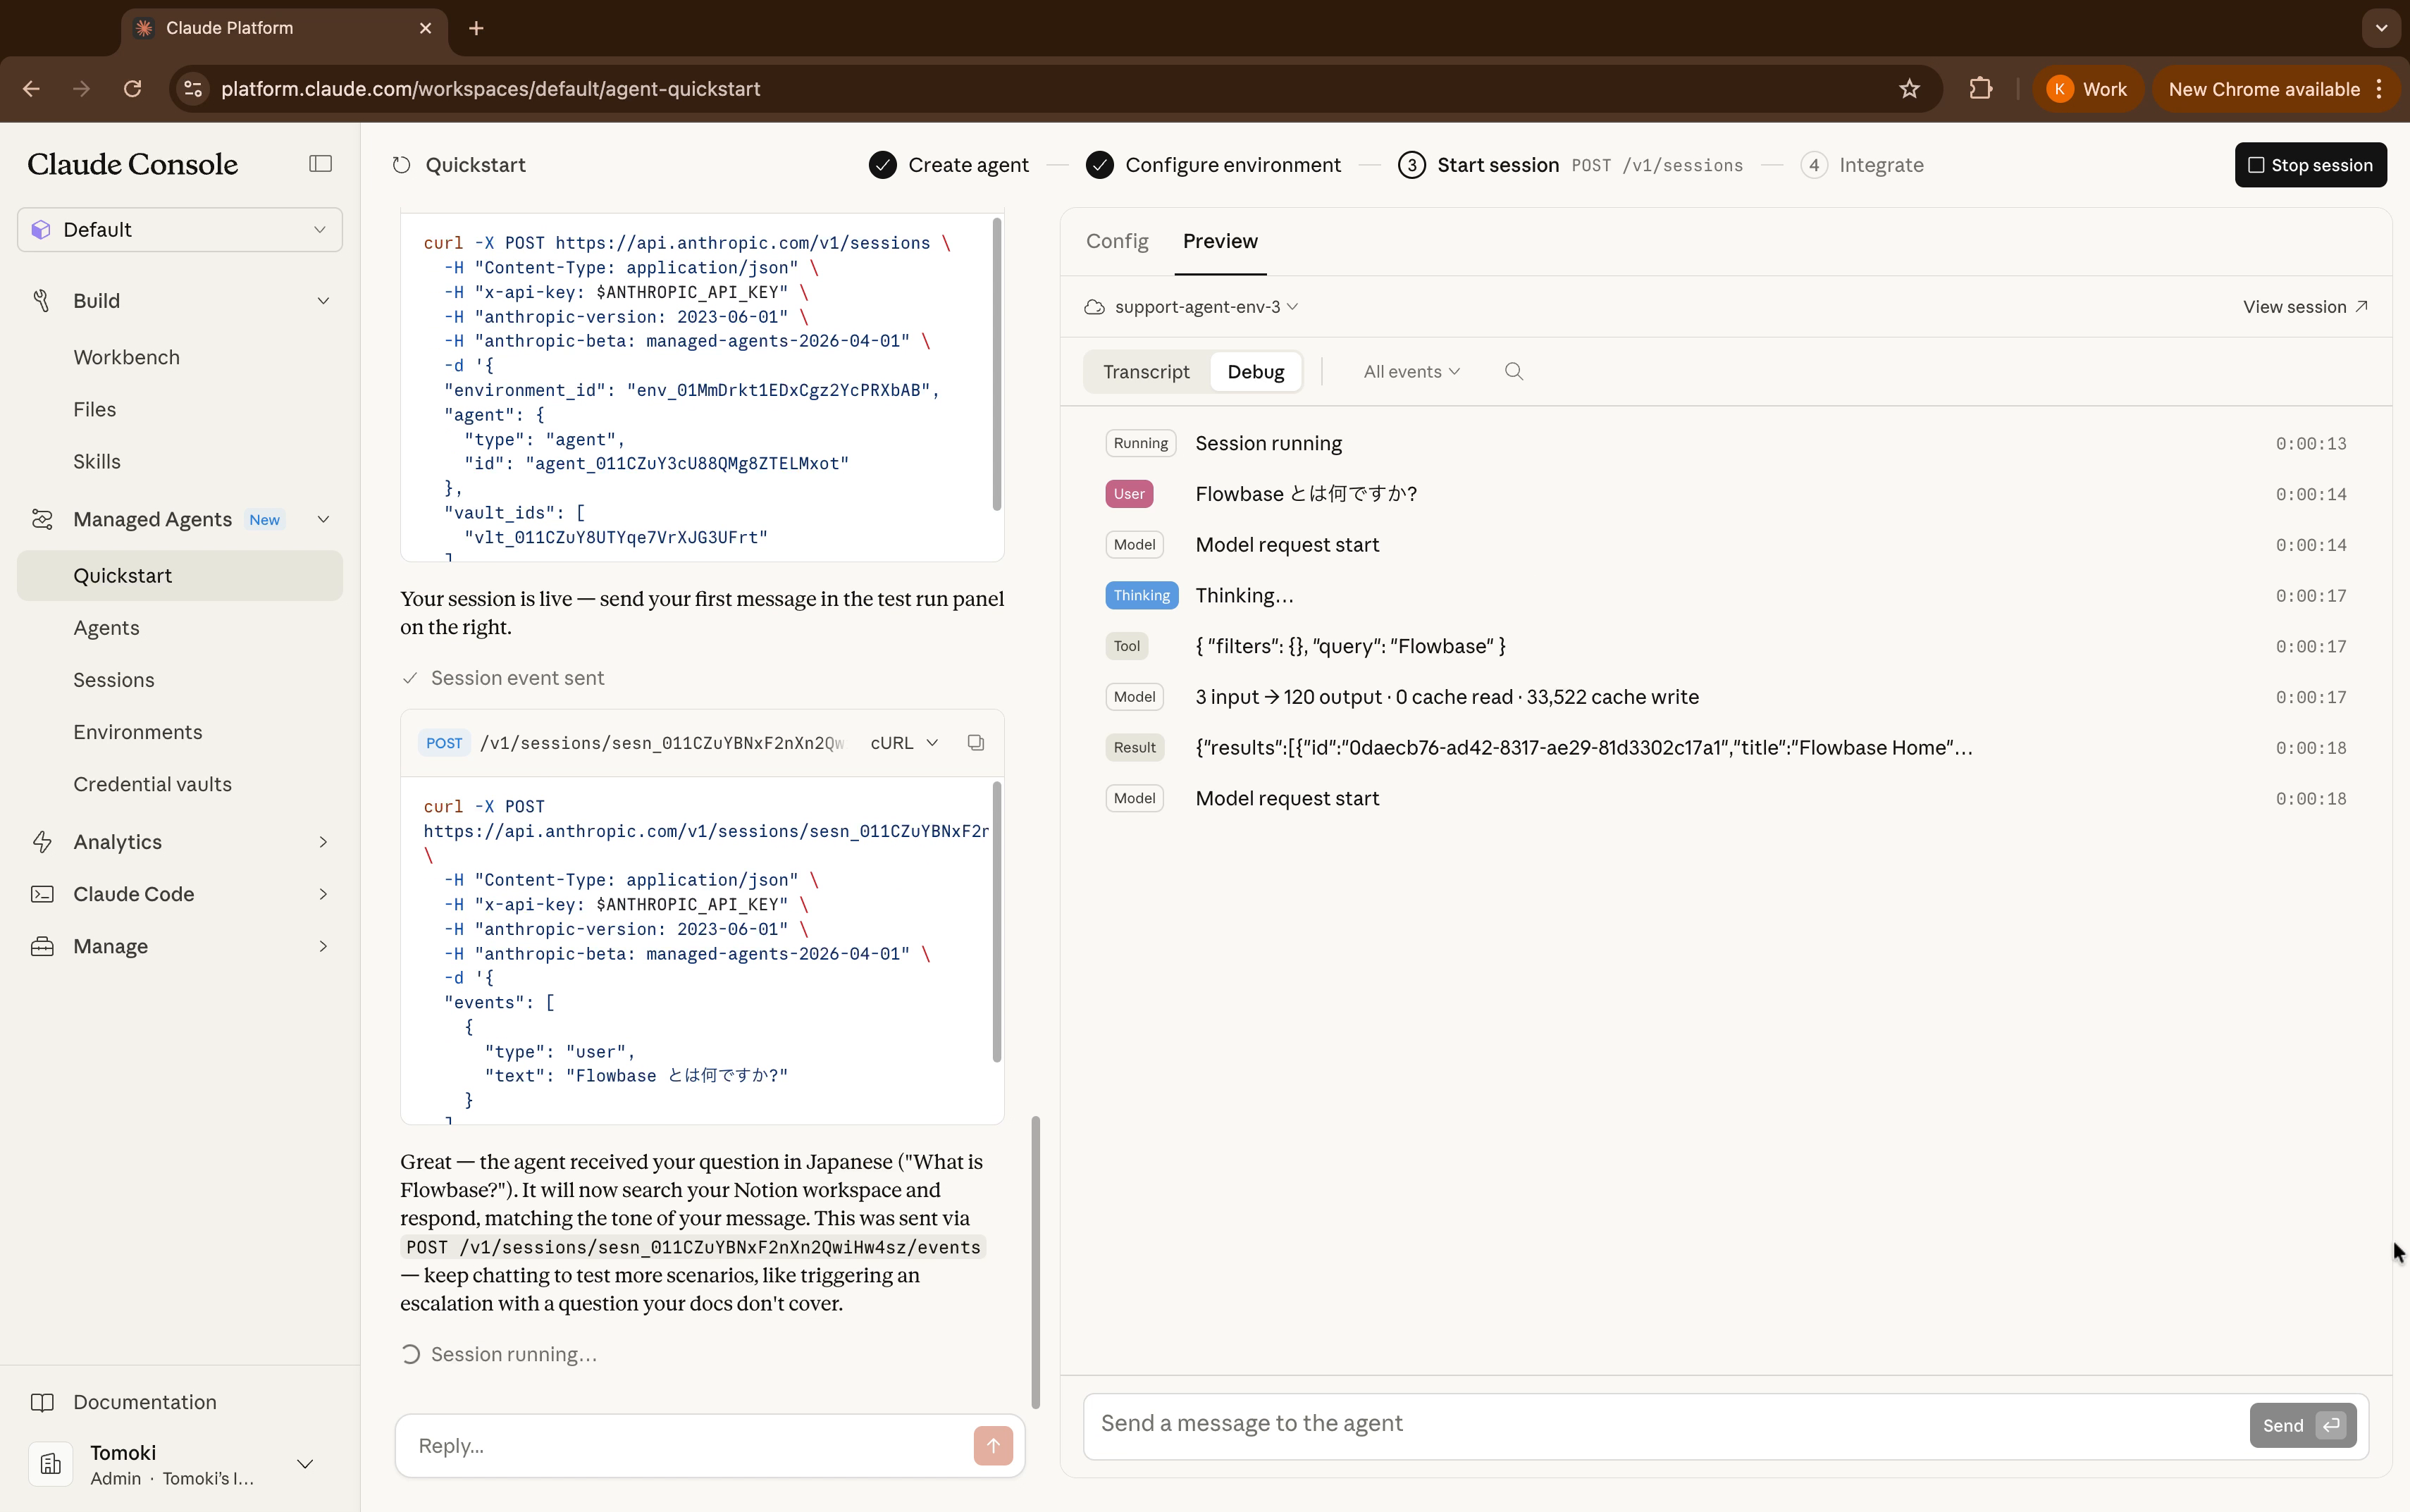The height and width of the screenshot is (1512, 2410).
Task: Select Quickstart in sidebar
Action: [x=180, y=576]
